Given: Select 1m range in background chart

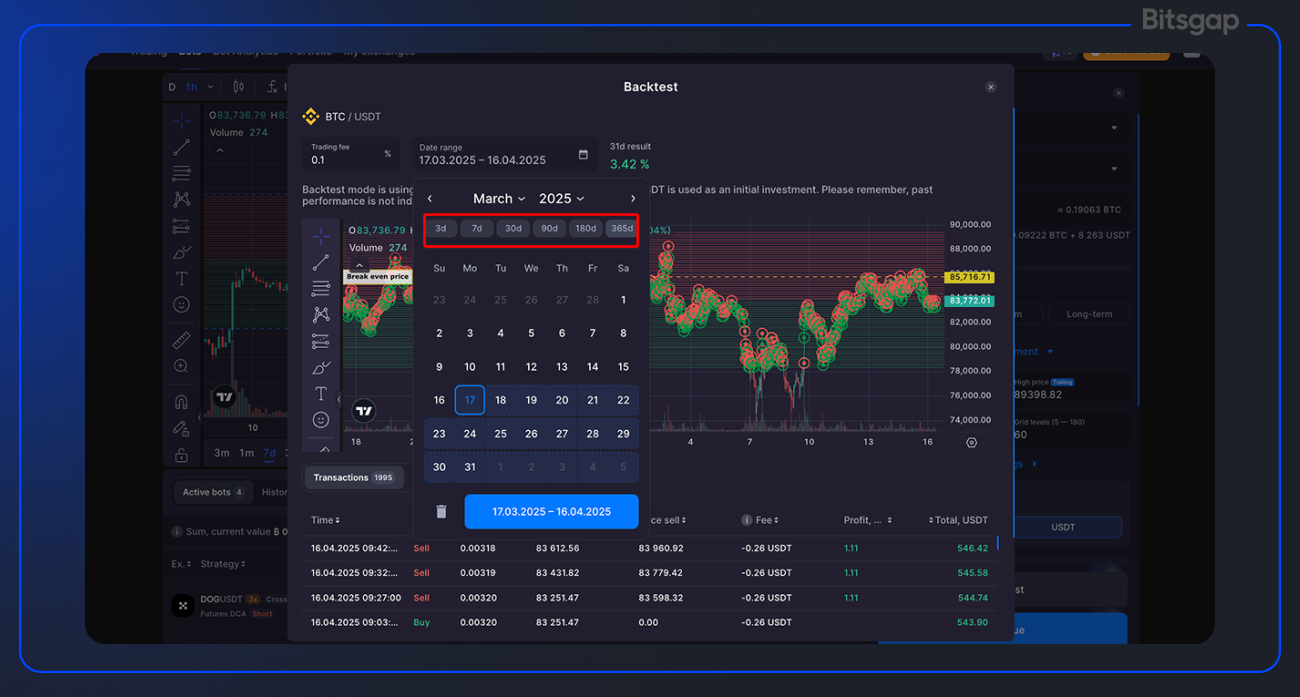Looking at the screenshot, I should tap(246, 453).
